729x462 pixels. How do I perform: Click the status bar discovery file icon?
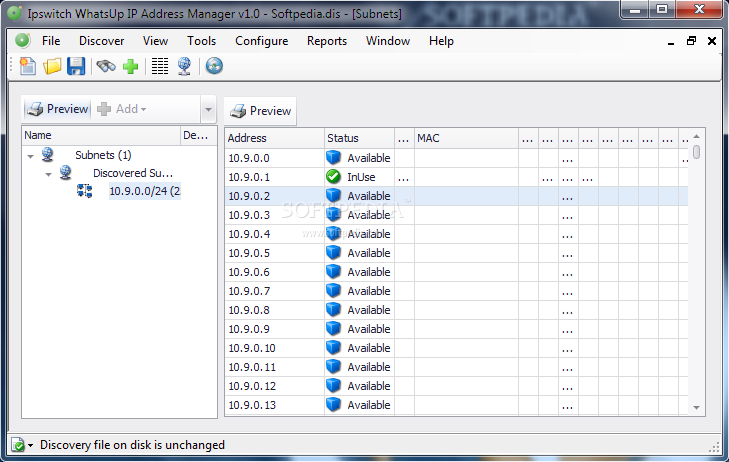coord(18,445)
